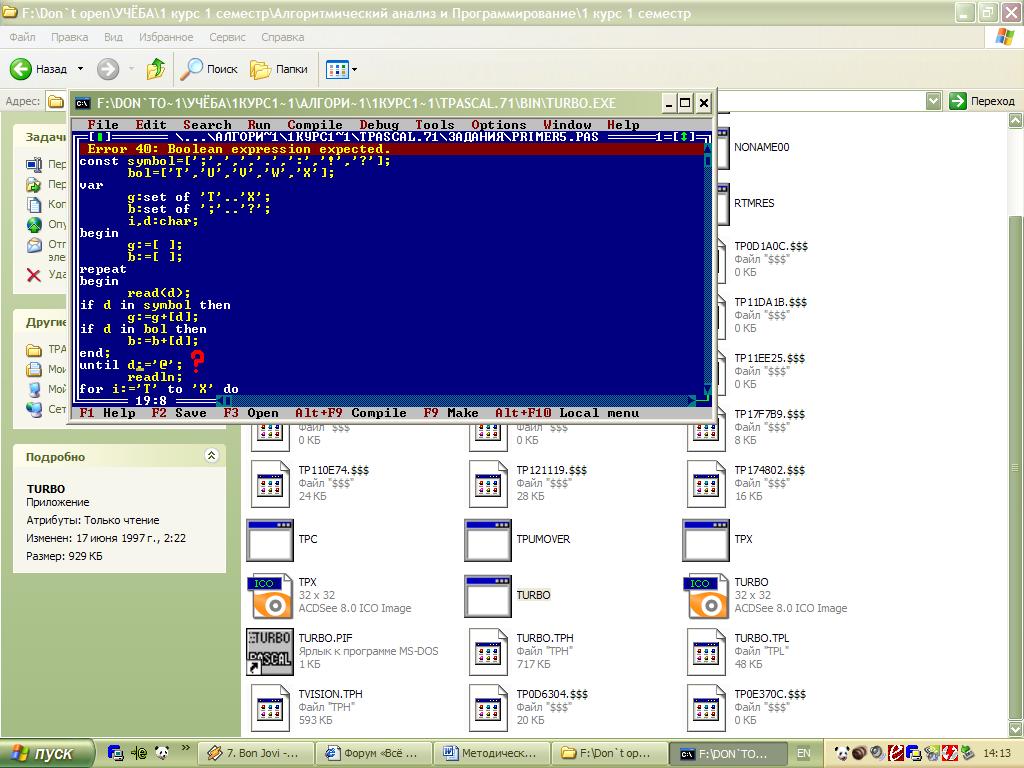Image resolution: width=1024 pixels, height=768 pixels.
Task: Collapse the Подробно details panel
Action: click(x=211, y=456)
